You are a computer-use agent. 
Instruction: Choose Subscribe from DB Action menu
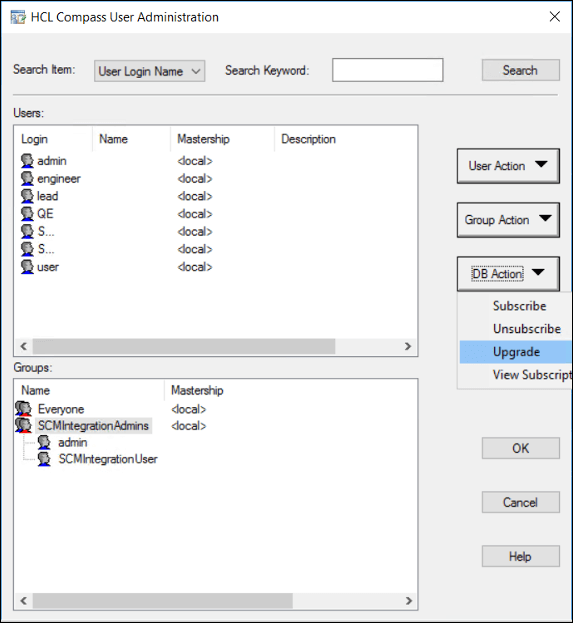pos(519,306)
